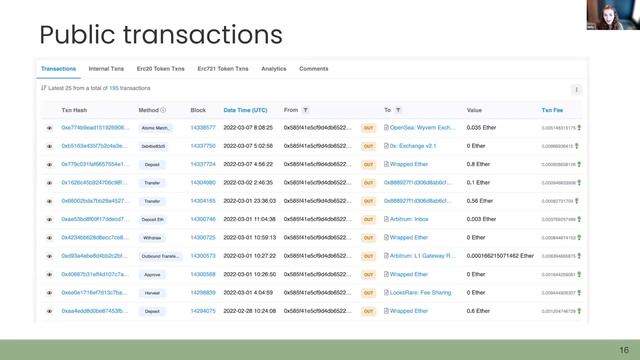Click the Withdraw method badge
This screenshot has height=360, width=640.
coord(152,238)
